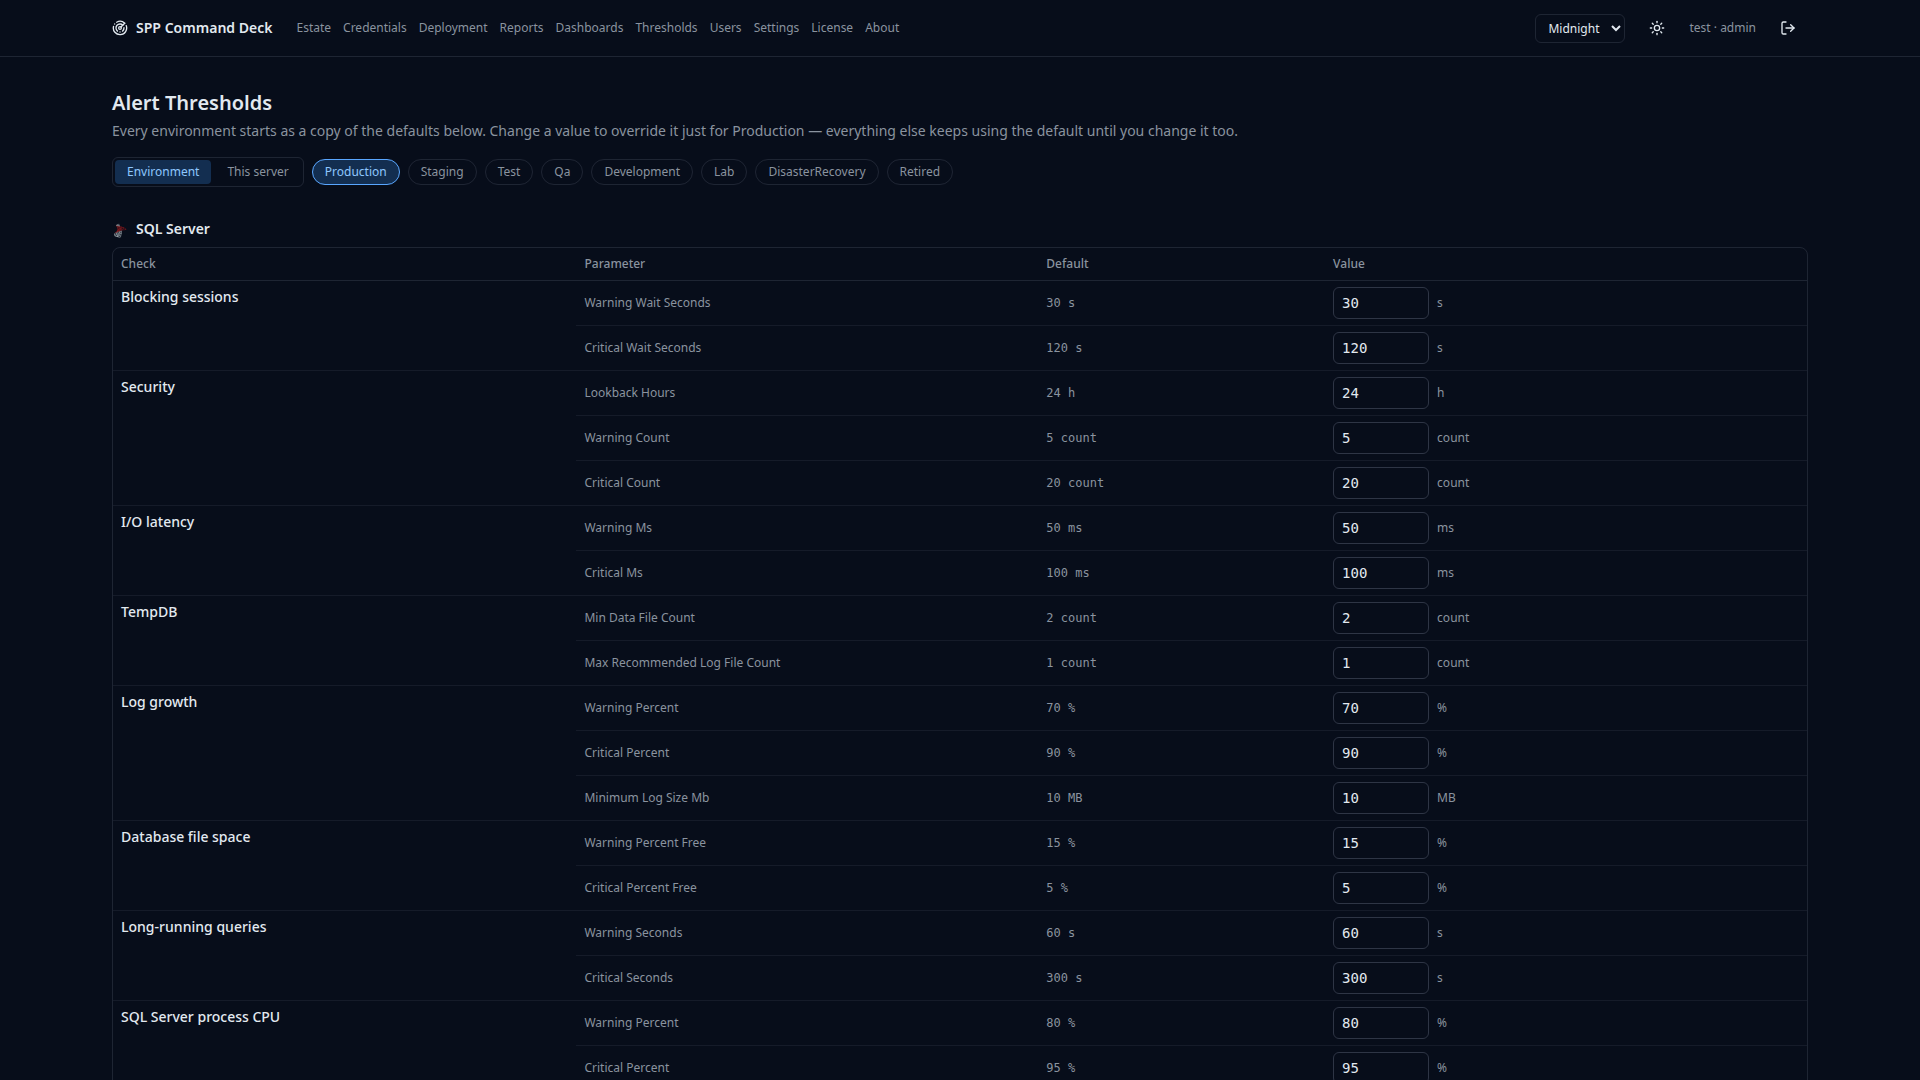The width and height of the screenshot is (1920, 1080).
Task: Go to the Users page
Action: click(x=725, y=28)
